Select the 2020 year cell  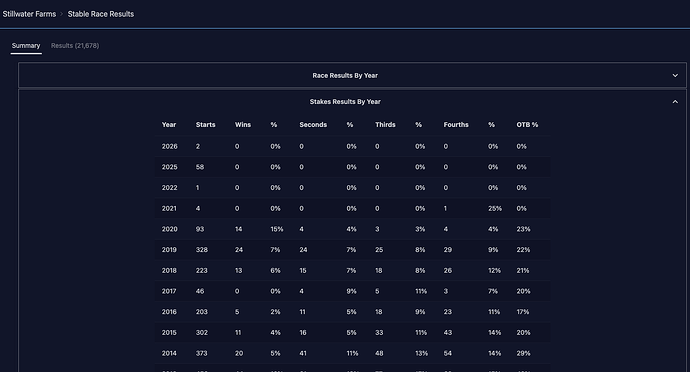pos(169,229)
